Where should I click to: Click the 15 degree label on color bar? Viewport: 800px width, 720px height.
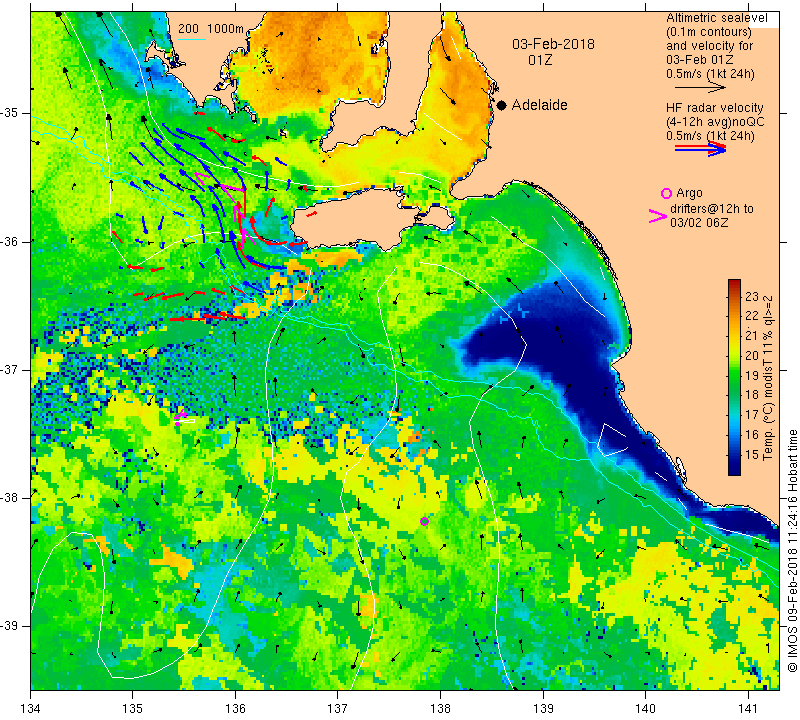(752, 455)
